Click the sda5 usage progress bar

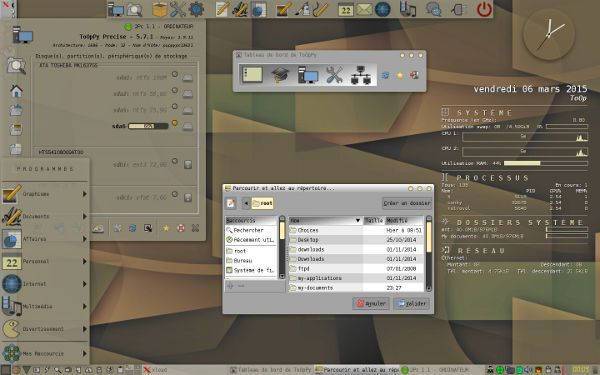coord(148,126)
